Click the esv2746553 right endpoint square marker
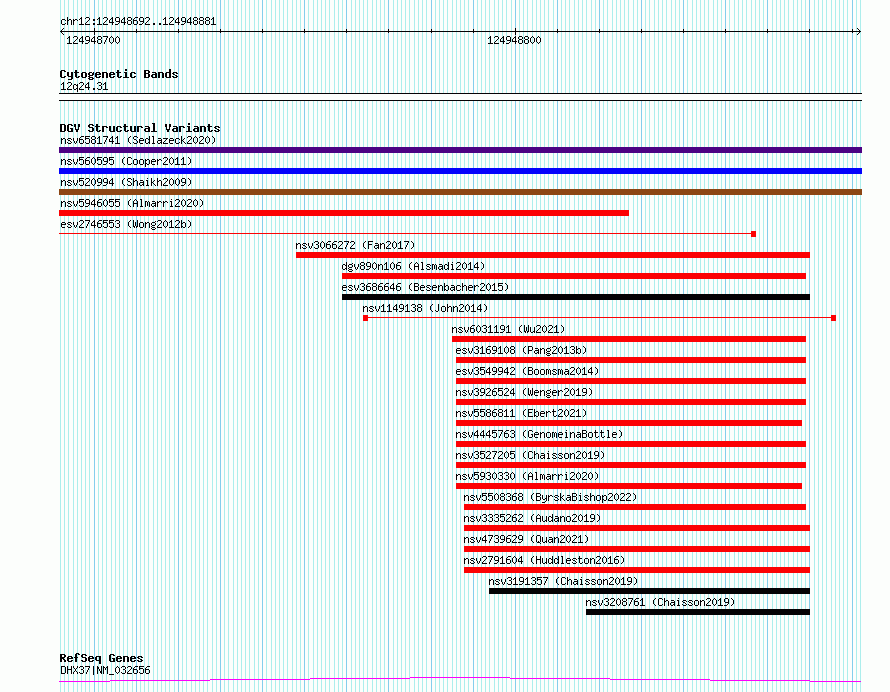This screenshot has width=890, height=692. [x=753, y=234]
